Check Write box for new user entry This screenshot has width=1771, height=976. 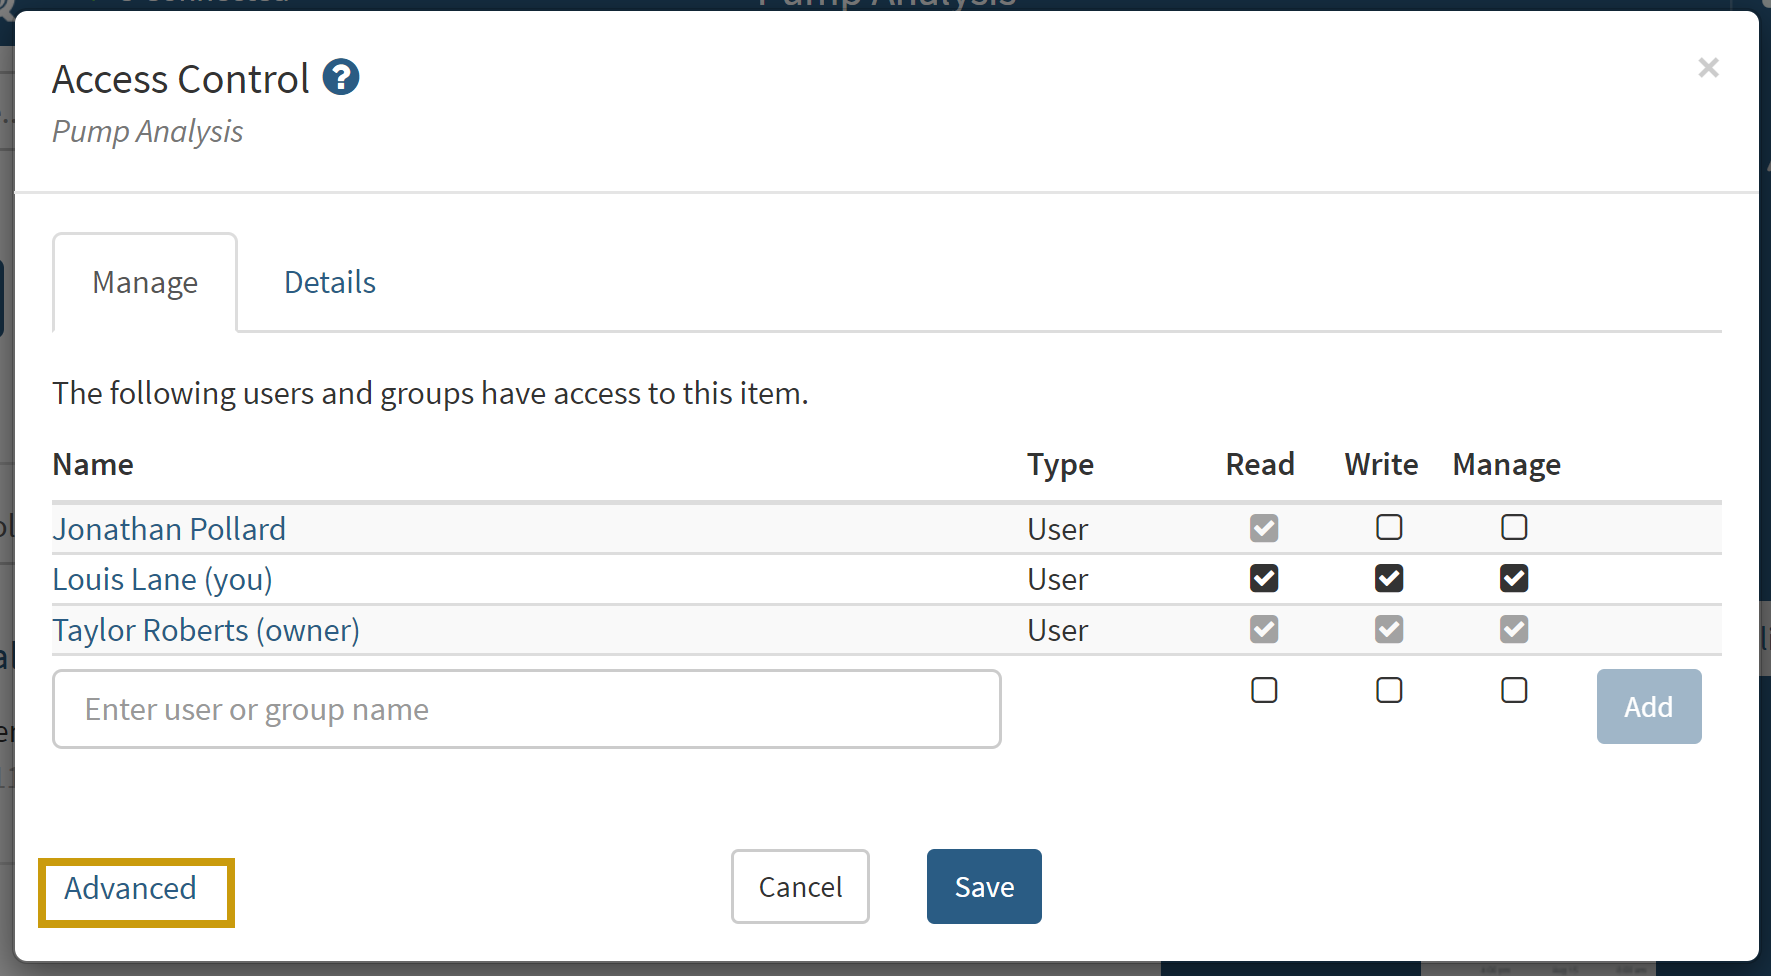[x=1389, y=690]
